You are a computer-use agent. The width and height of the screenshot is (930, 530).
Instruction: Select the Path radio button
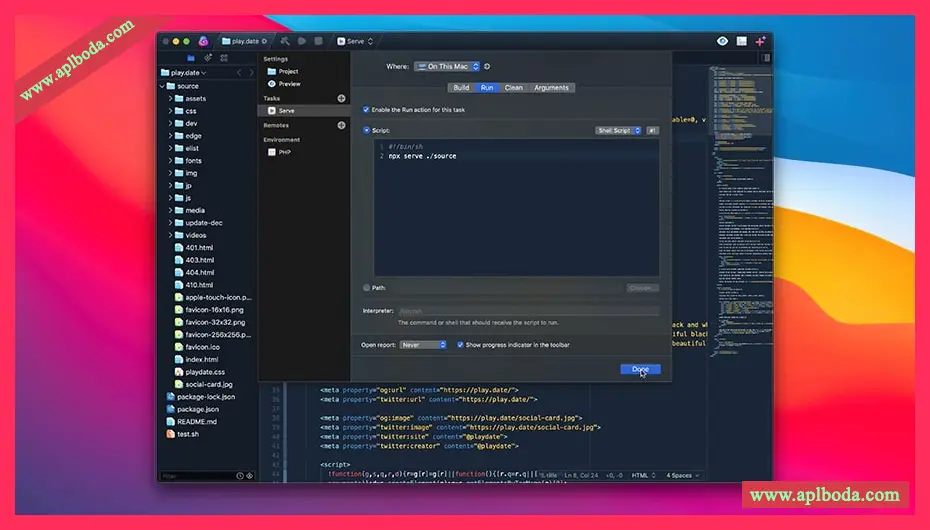pyautogui.click(x=366, y=287)
